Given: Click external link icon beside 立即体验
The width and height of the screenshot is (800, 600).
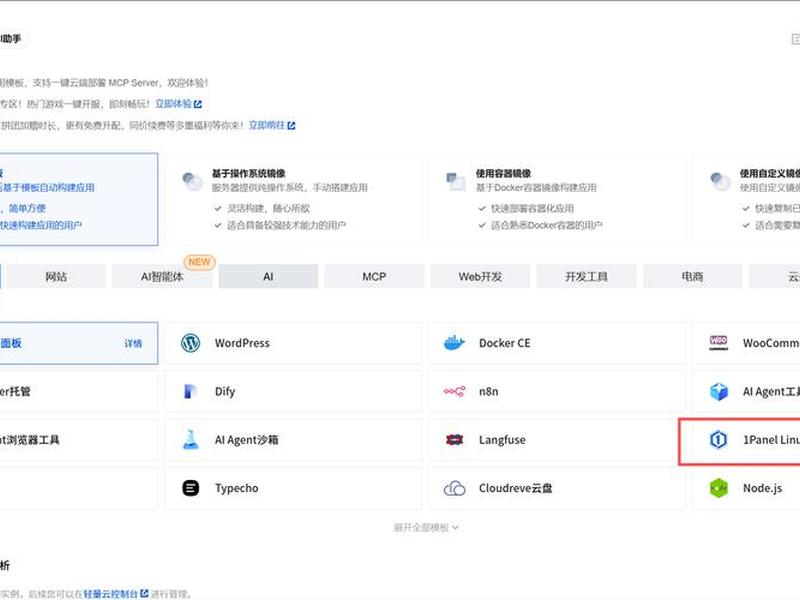Looking at the screenshot, I should coord(198,104).
